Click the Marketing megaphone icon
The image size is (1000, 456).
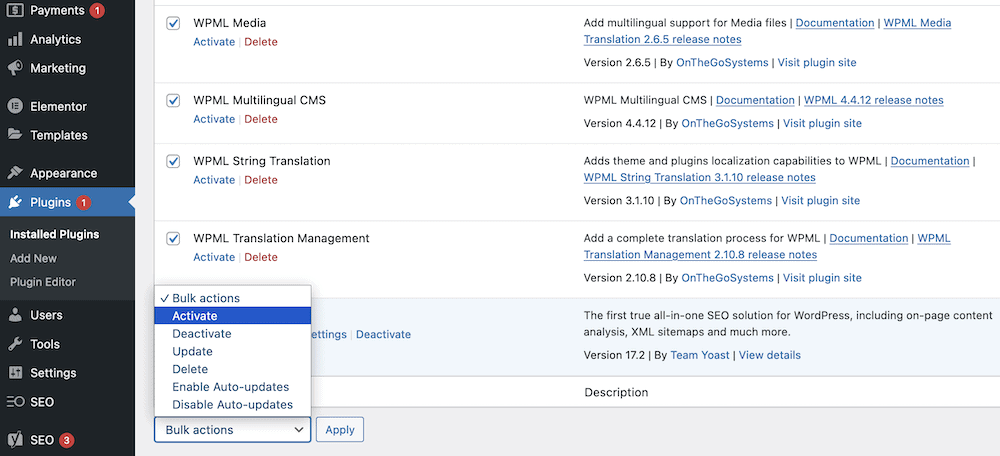click(15, 68)
